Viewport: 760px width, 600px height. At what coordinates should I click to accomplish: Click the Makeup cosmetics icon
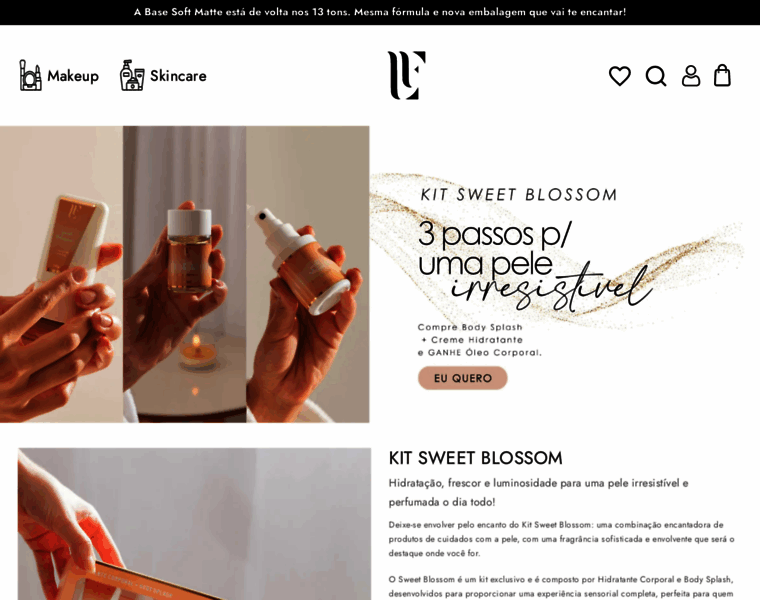(x=30, y=75)
